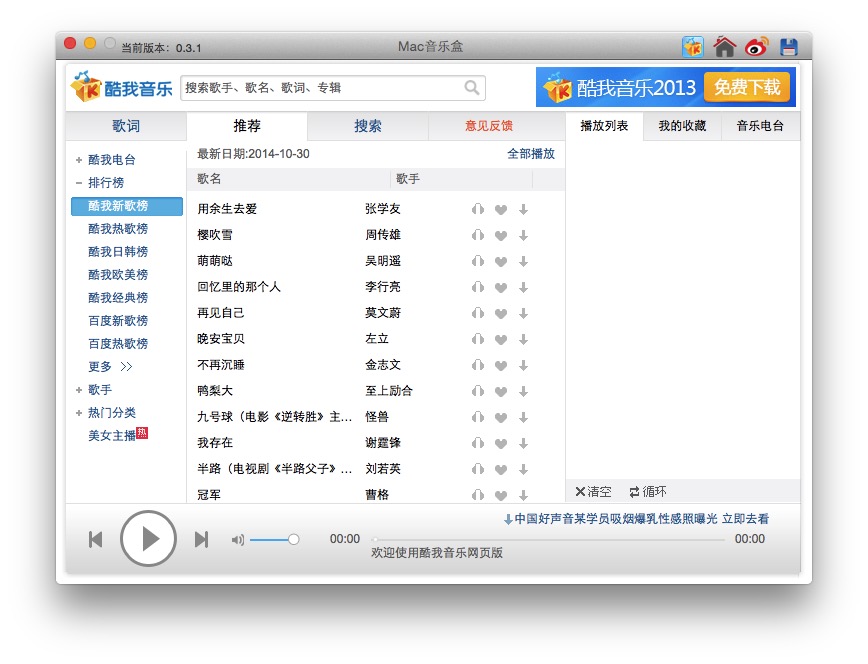Open the home page icon in title bar
The height and width of the screenshot is (664, 868).
pyautogui.click(x=725, y=47)
